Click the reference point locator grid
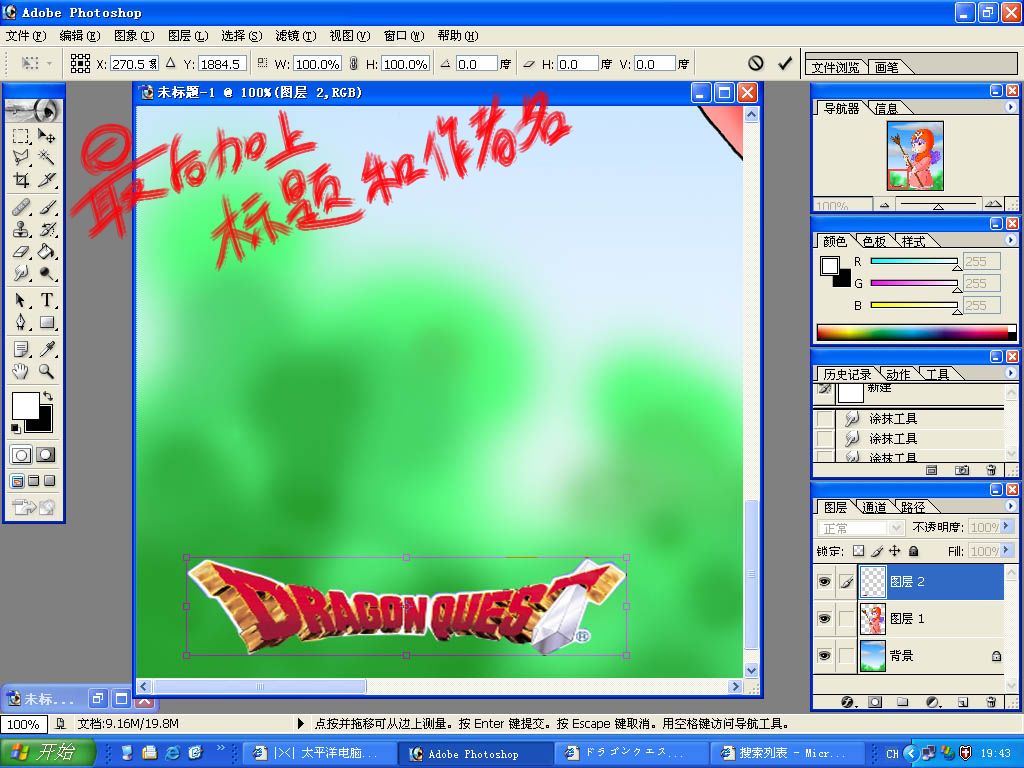 click(80, 63)
